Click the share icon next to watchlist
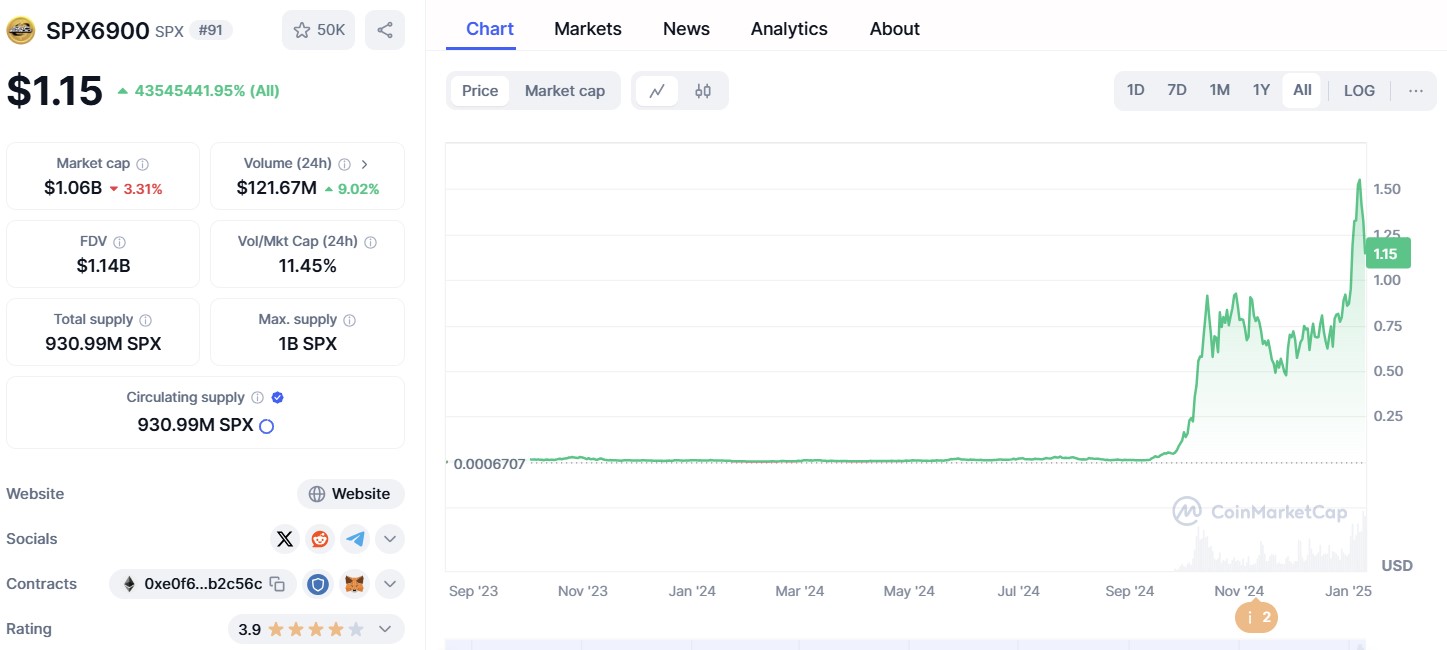 click(385, 30)
